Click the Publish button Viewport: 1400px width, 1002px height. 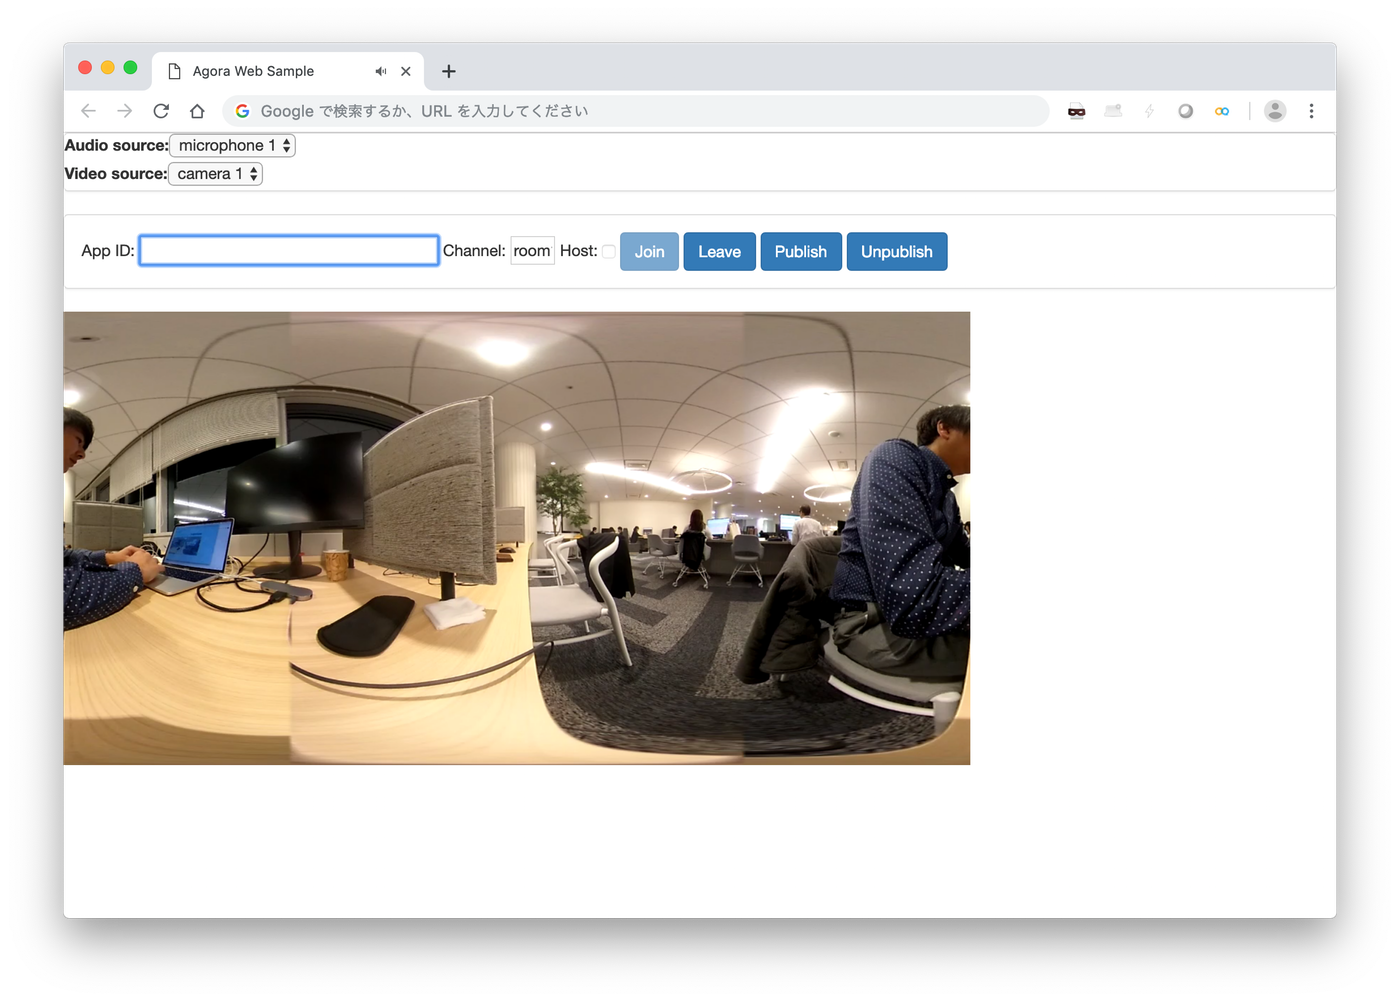pyautogui.click(x=801, y=252)
